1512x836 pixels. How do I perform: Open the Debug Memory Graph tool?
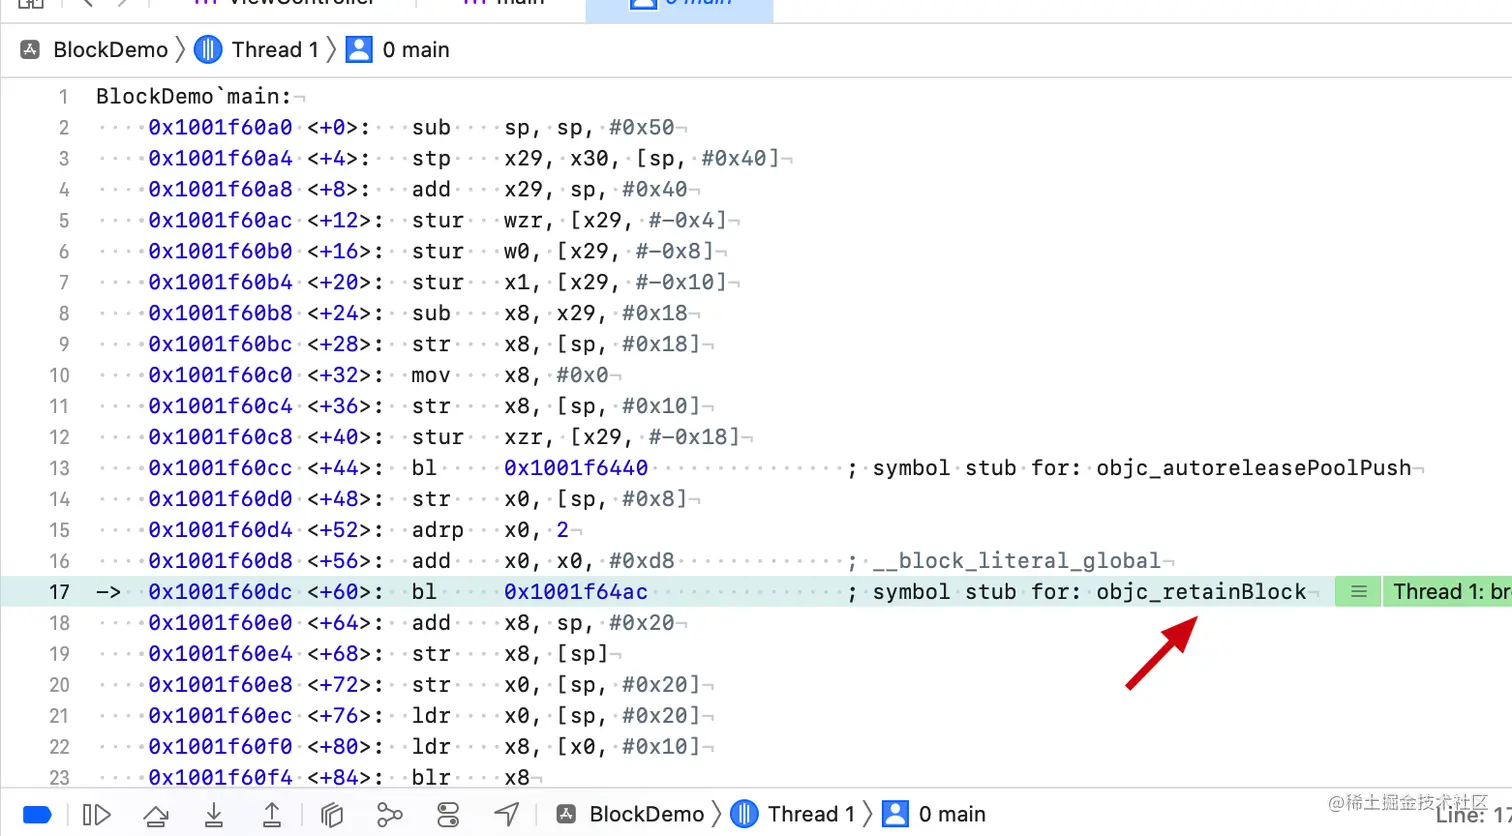pos(390,815)
